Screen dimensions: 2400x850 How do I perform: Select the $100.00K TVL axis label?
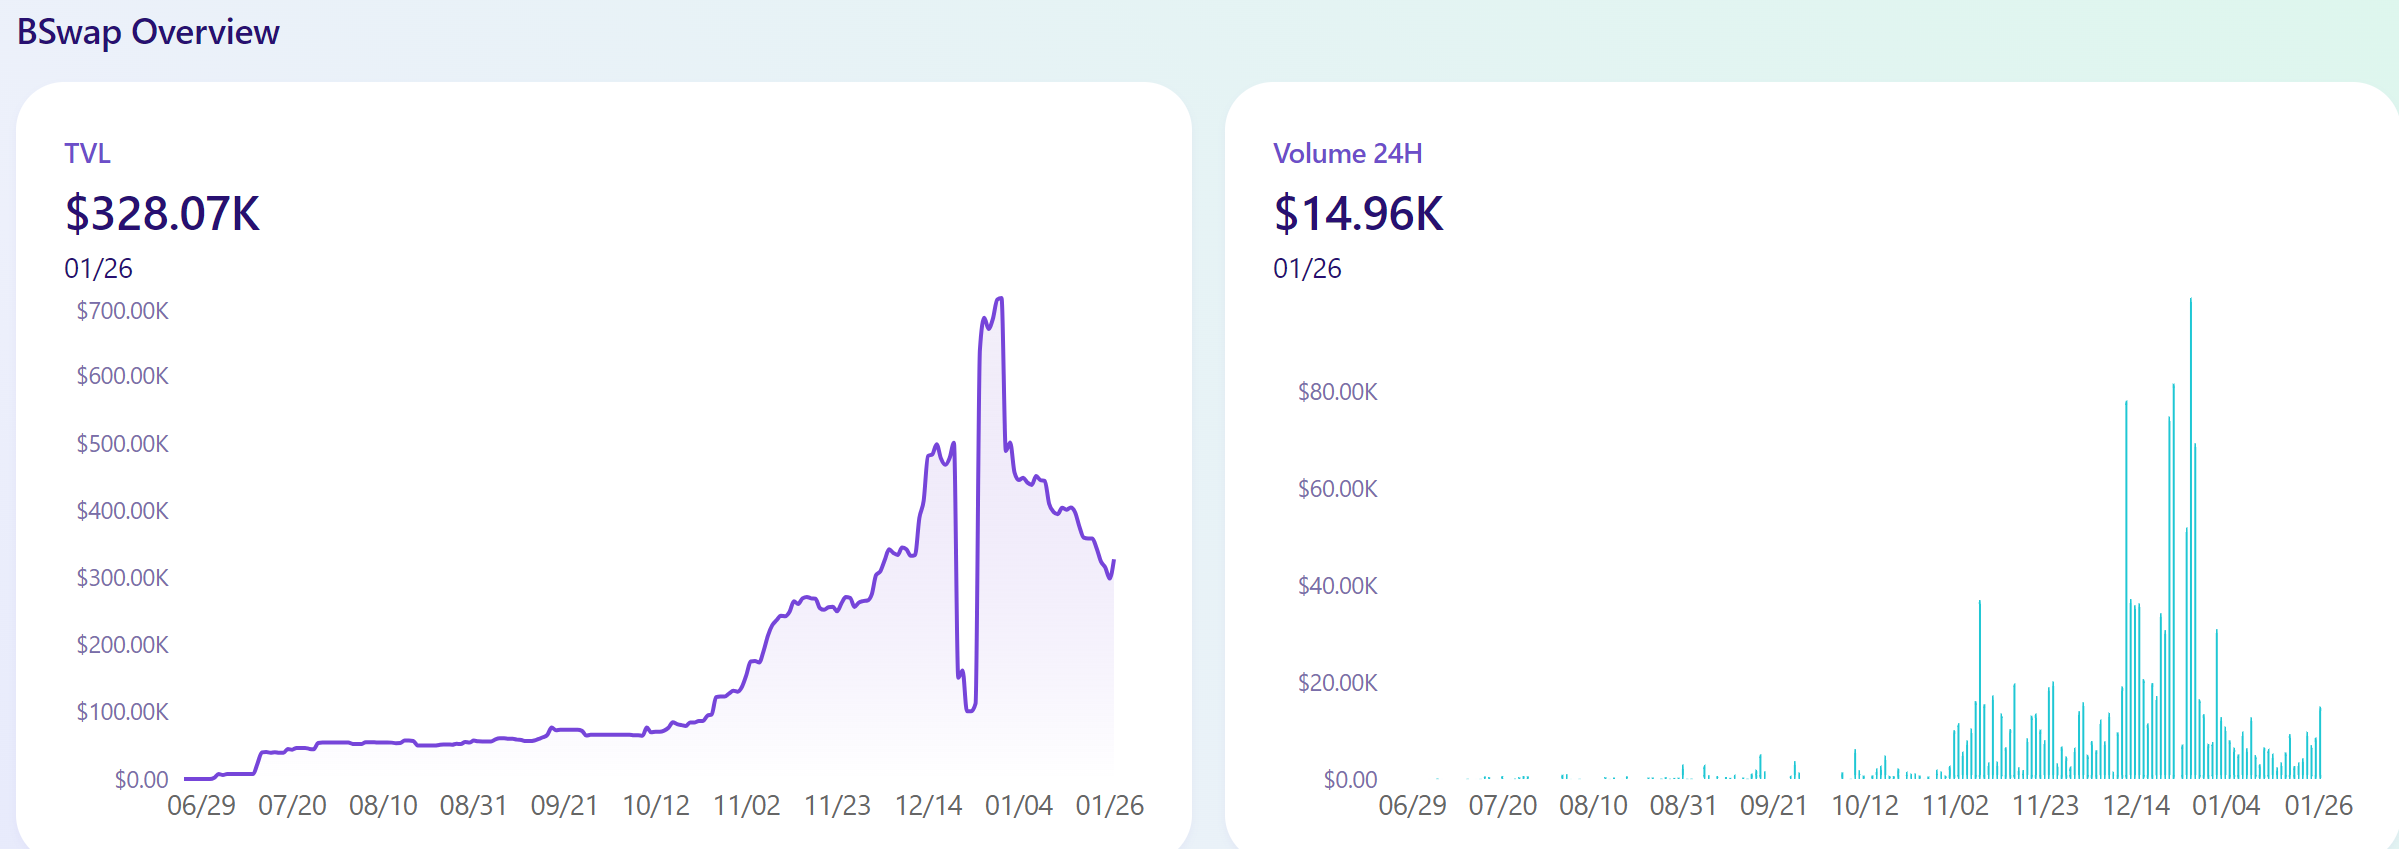(122, 712)
